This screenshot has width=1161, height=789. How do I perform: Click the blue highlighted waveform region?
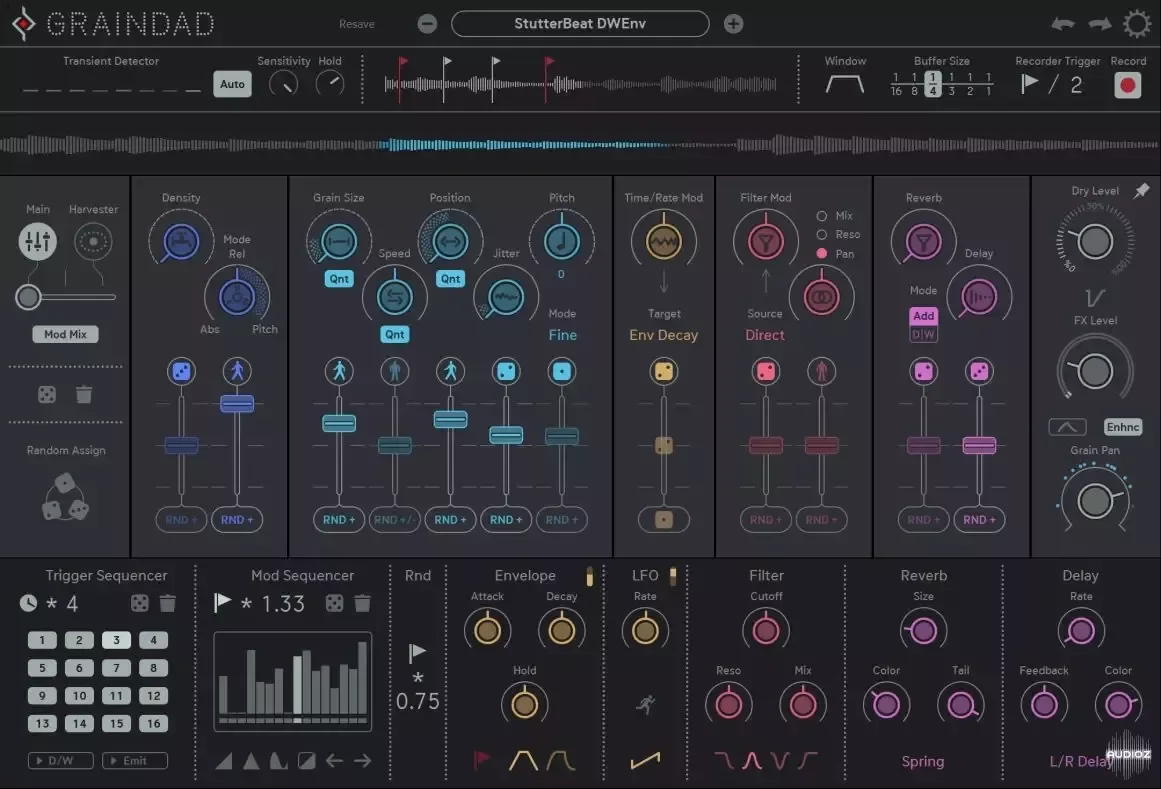[526, 145]
